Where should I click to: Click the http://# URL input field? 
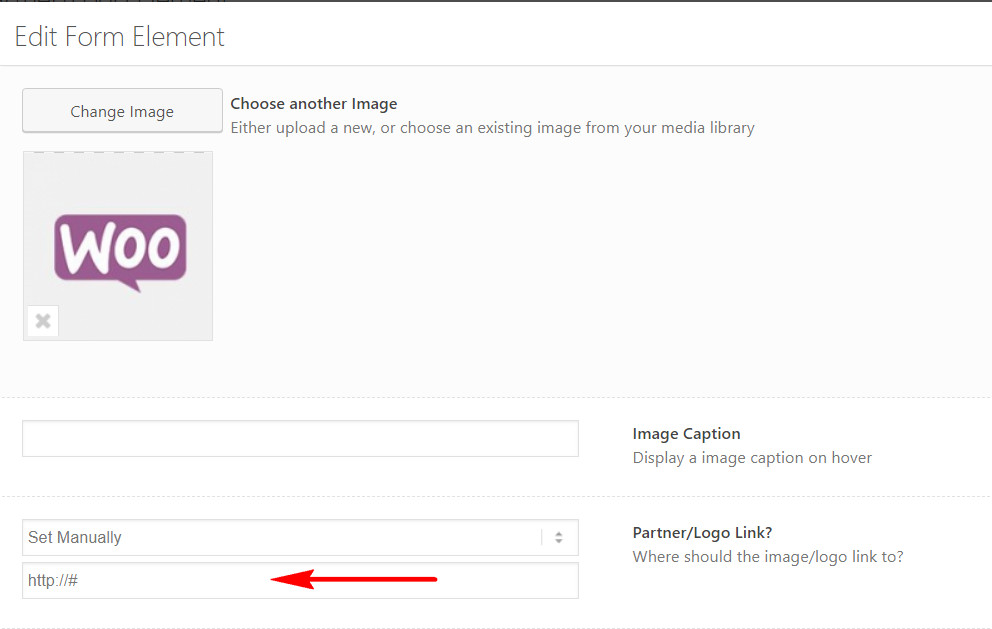301,580
